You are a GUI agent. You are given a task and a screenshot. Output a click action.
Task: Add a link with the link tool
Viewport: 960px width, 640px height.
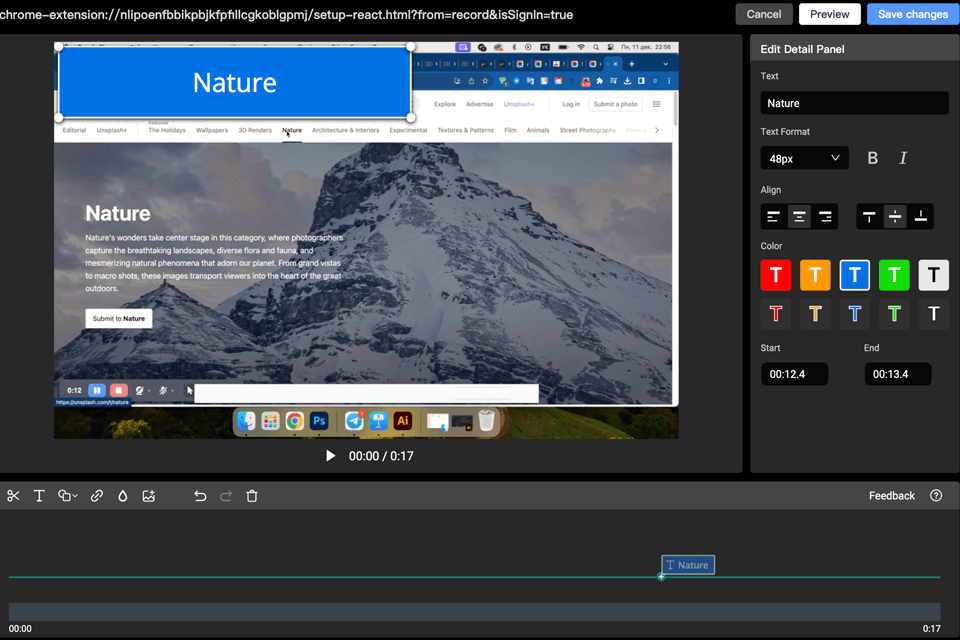pos(97,496)
